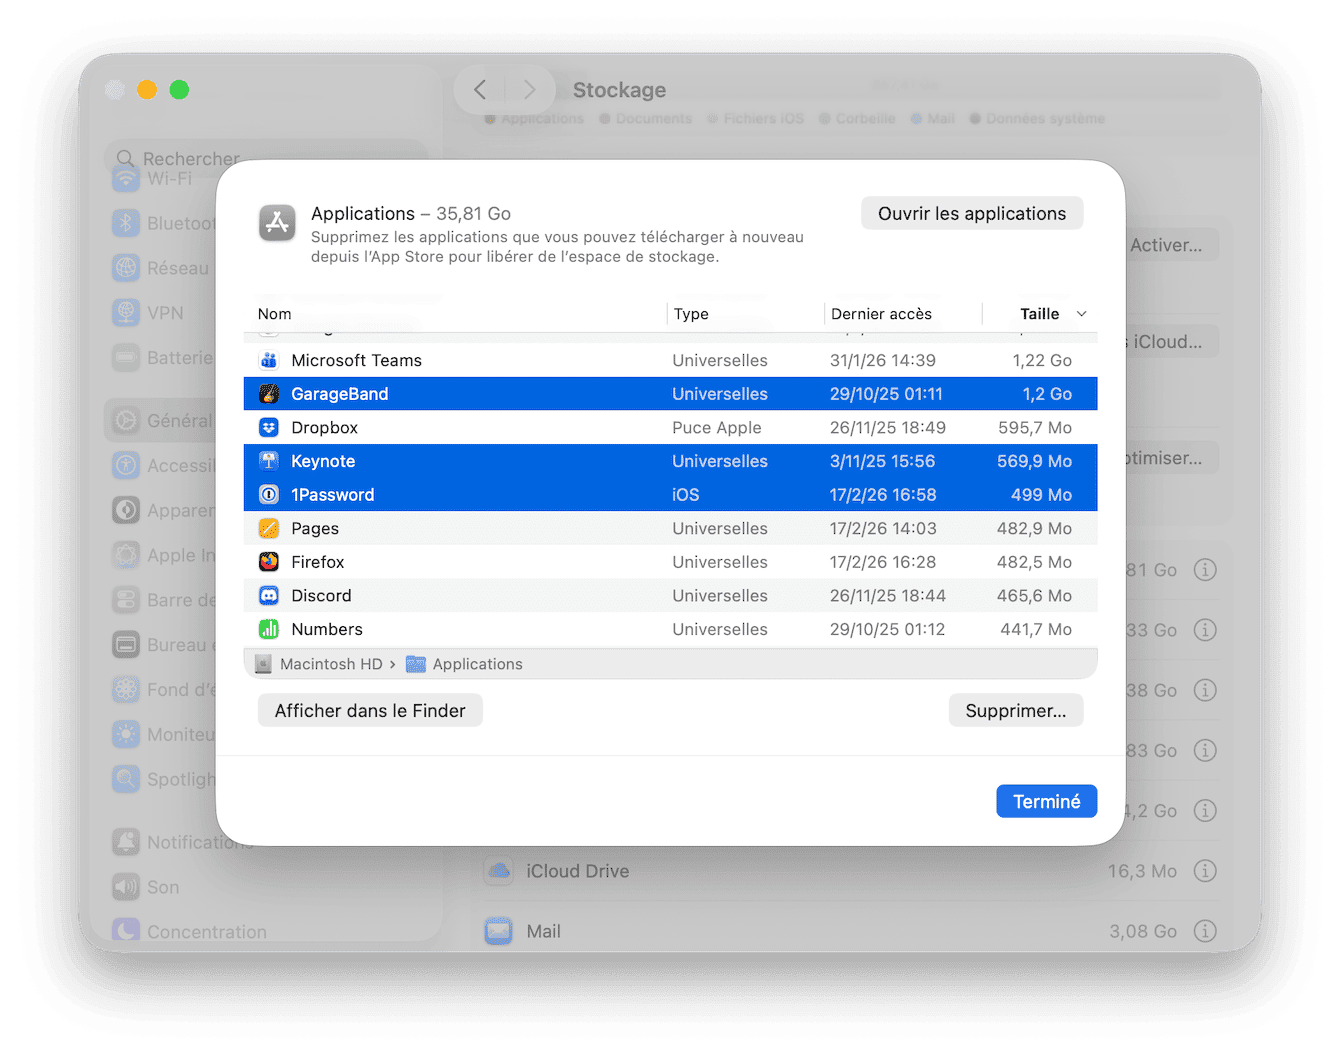Click the 465,6 Mo size cell

[x=1034, y=595]
